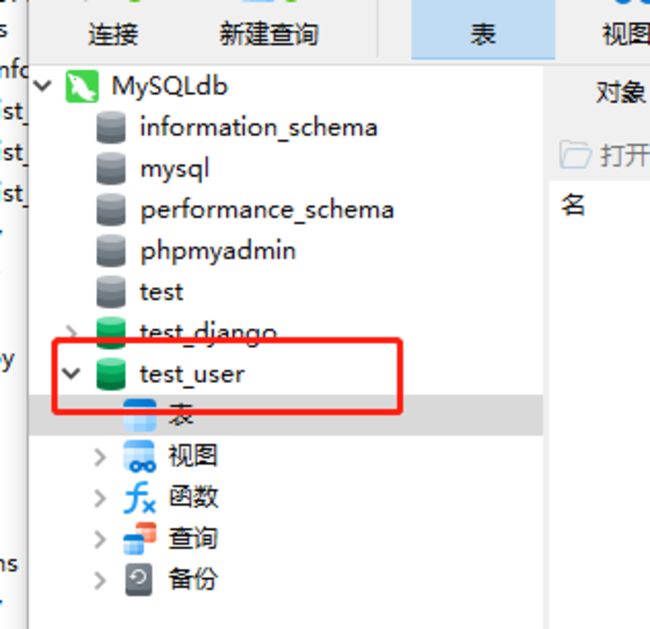
Task: Click the MySQLdb connection icon
Action: coord(82,86)
